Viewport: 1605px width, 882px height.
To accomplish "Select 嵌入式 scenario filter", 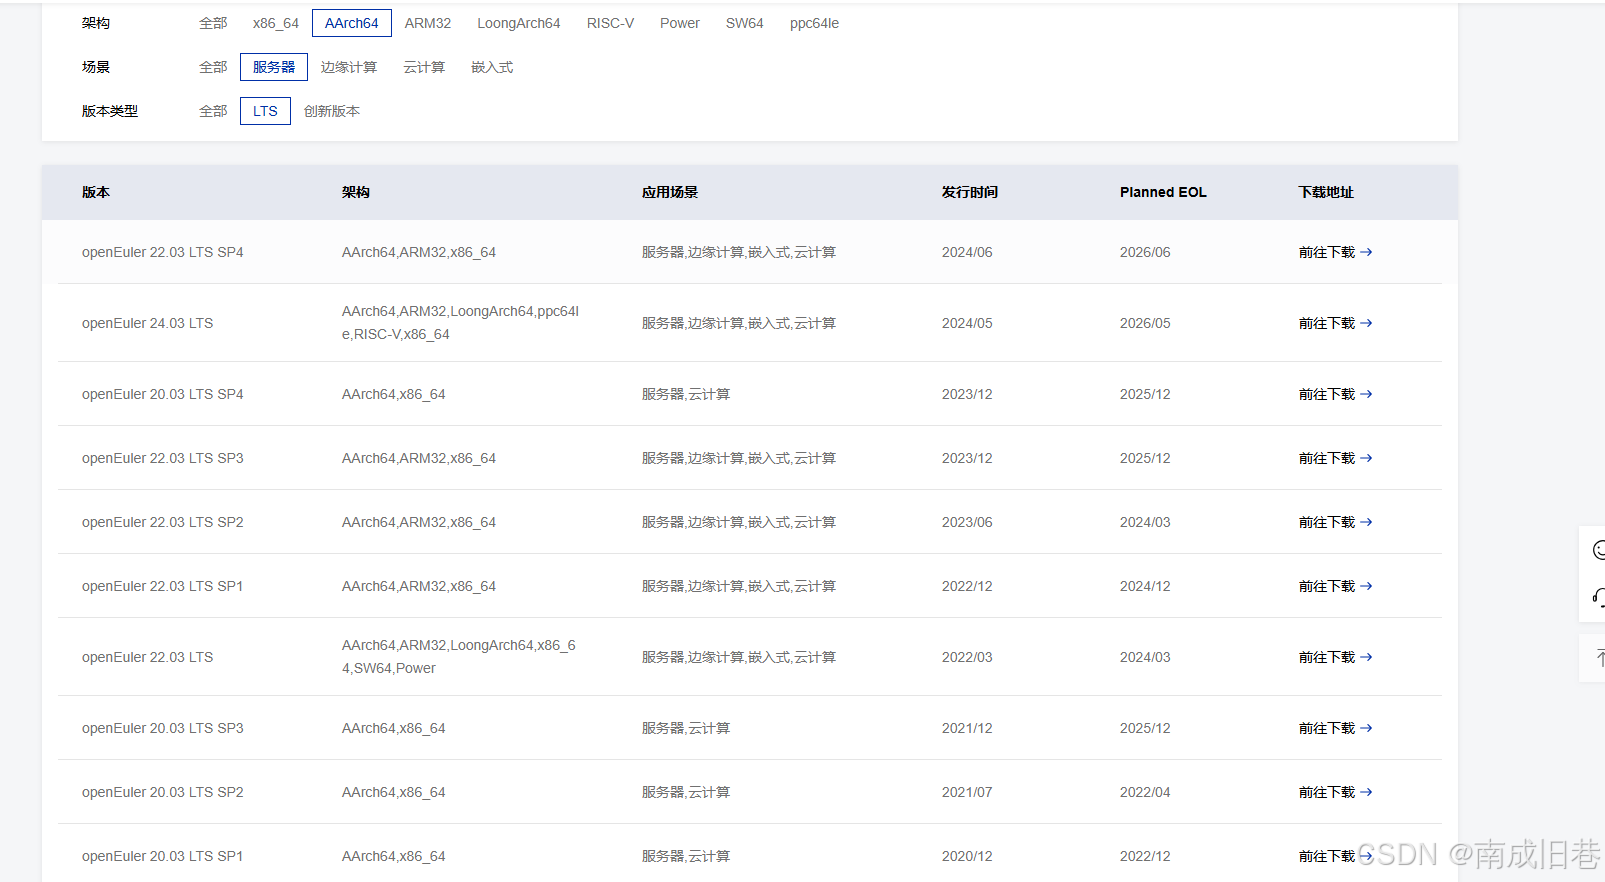I will [492, 67].
